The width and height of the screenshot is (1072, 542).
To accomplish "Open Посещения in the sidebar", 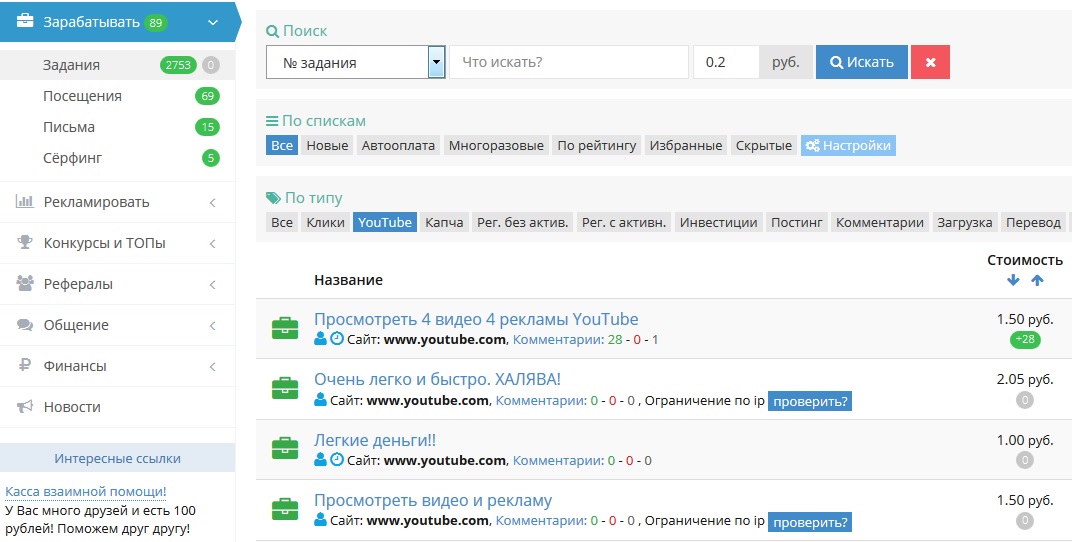I will click(x=82, y=96).
